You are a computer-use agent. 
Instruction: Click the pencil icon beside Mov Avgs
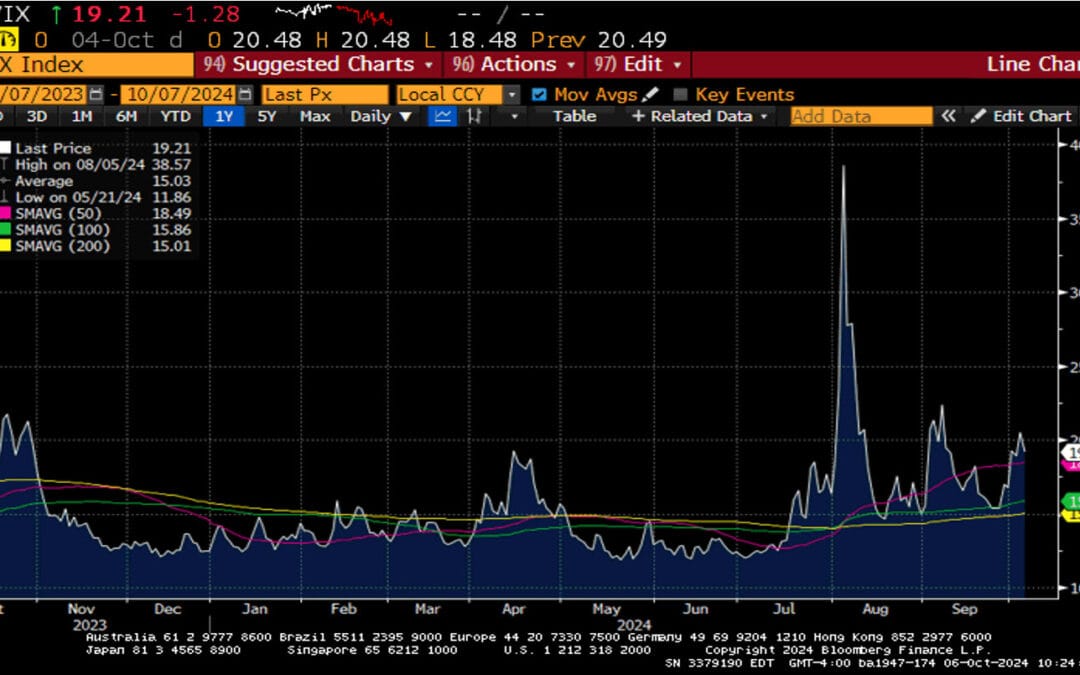651,94
